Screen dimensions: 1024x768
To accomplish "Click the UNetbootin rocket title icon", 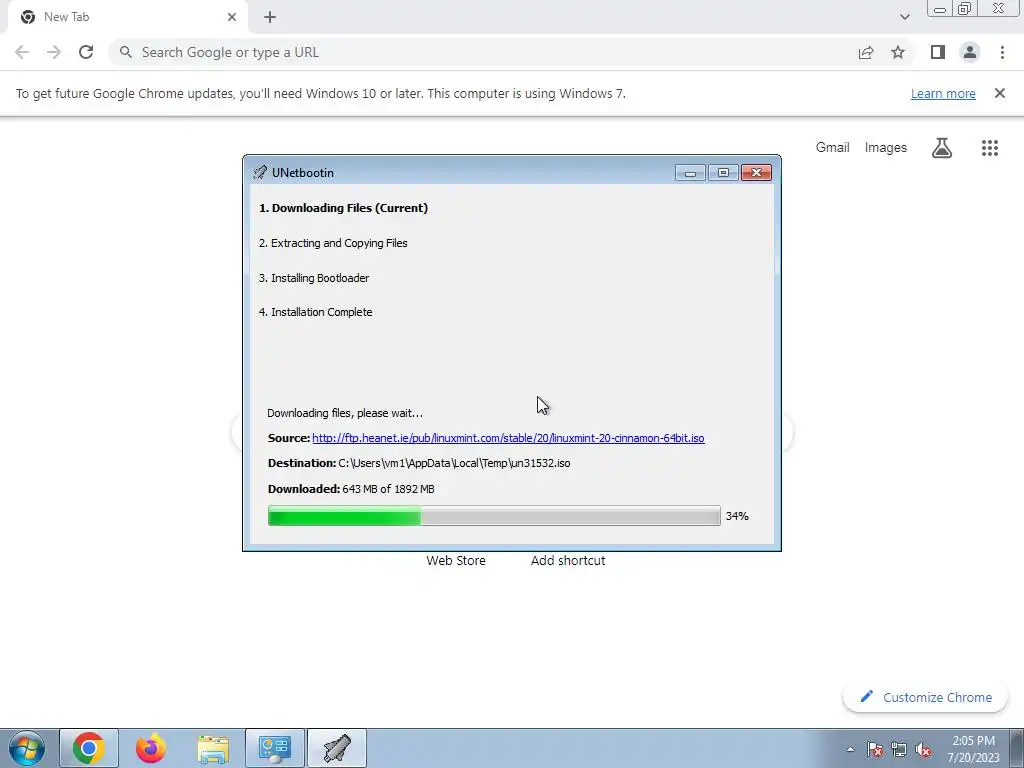I will click(x=260, y=172).
